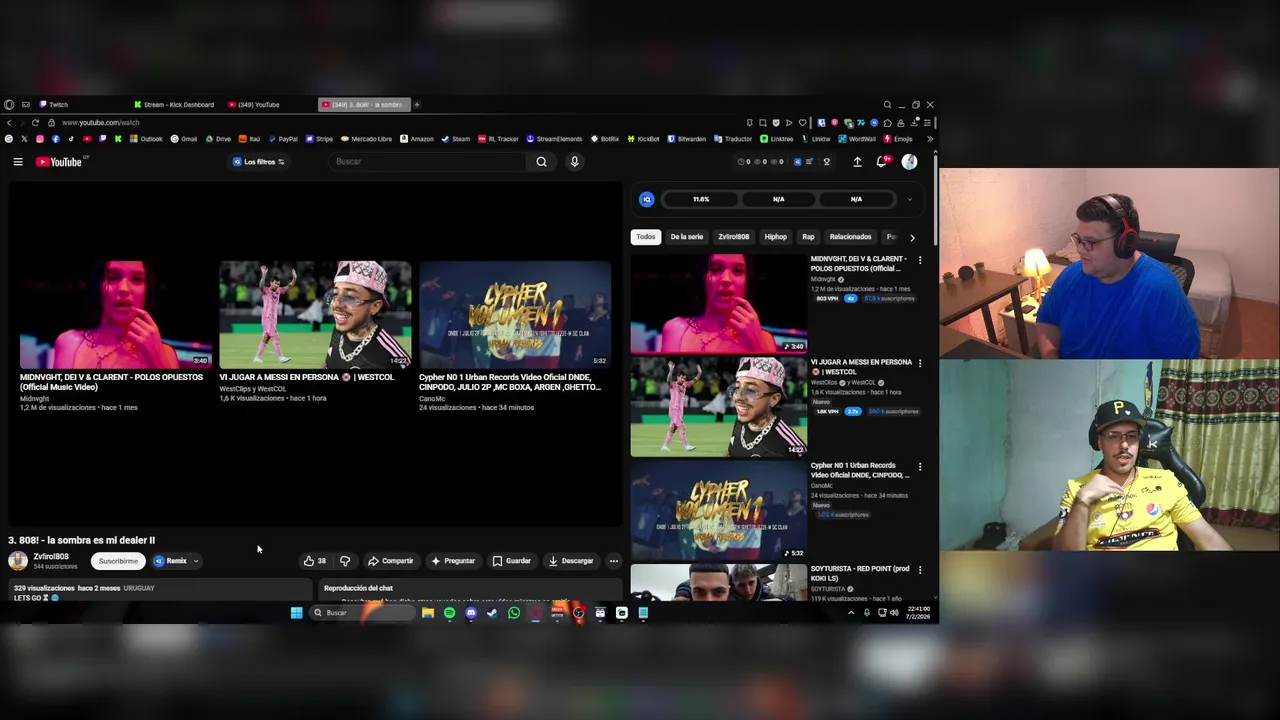Open the PayPal bookmark
The width and height of the screenshot is (1280, 720).
click(282, 139)
